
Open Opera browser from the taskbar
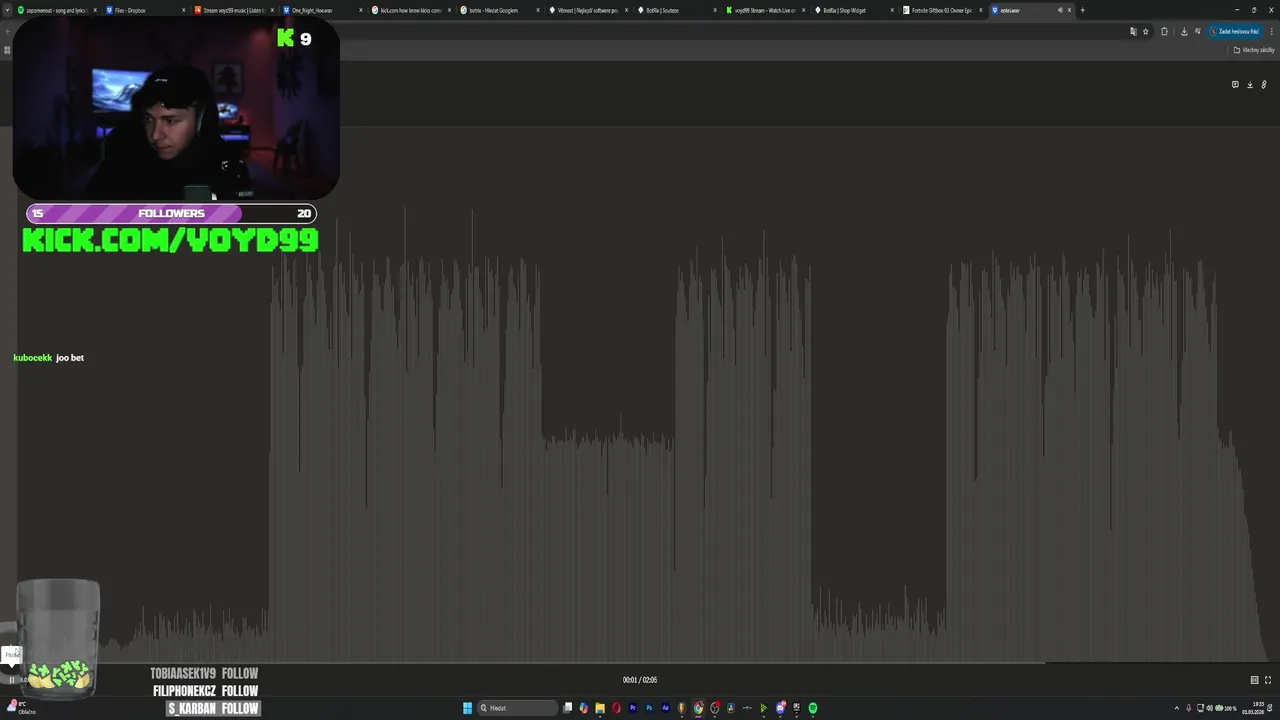pos(616,708)
